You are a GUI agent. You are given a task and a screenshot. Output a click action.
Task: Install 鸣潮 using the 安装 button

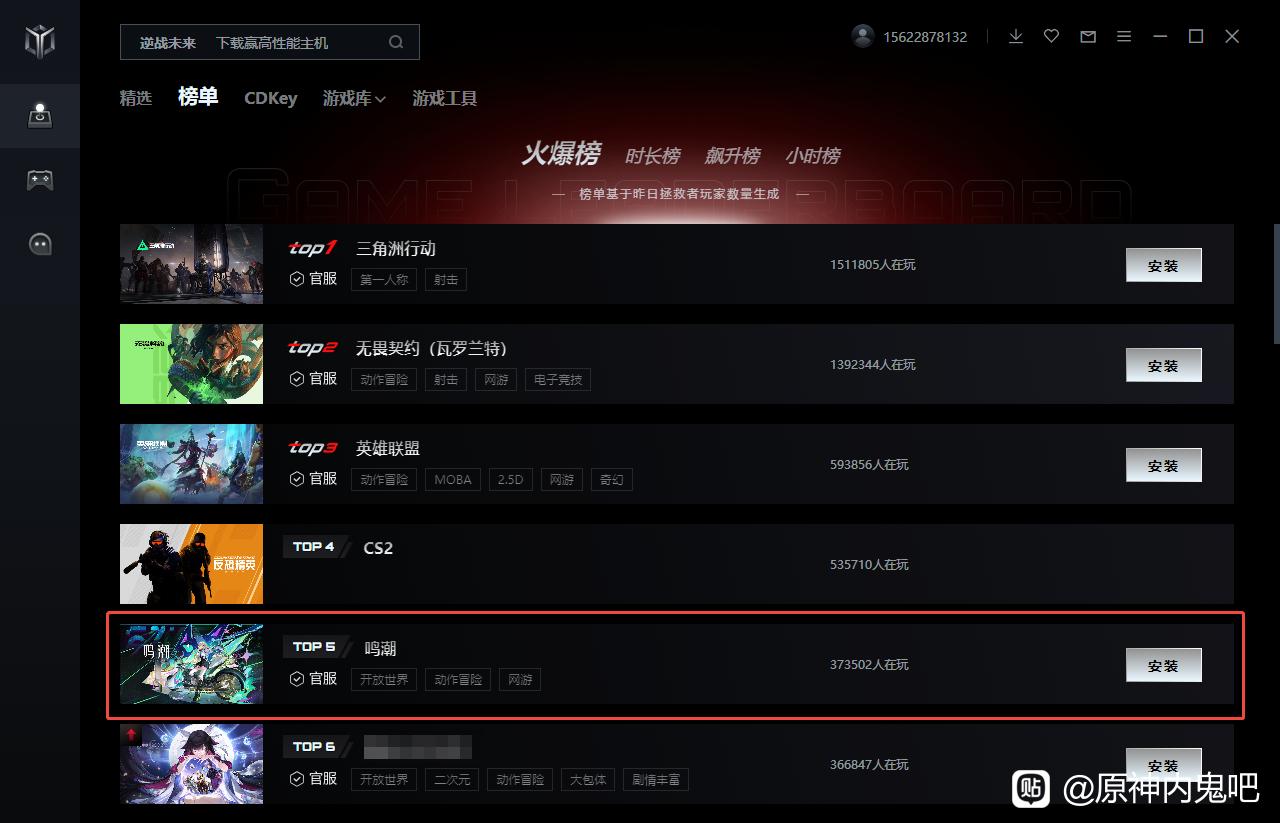[x=1163, y=665]
